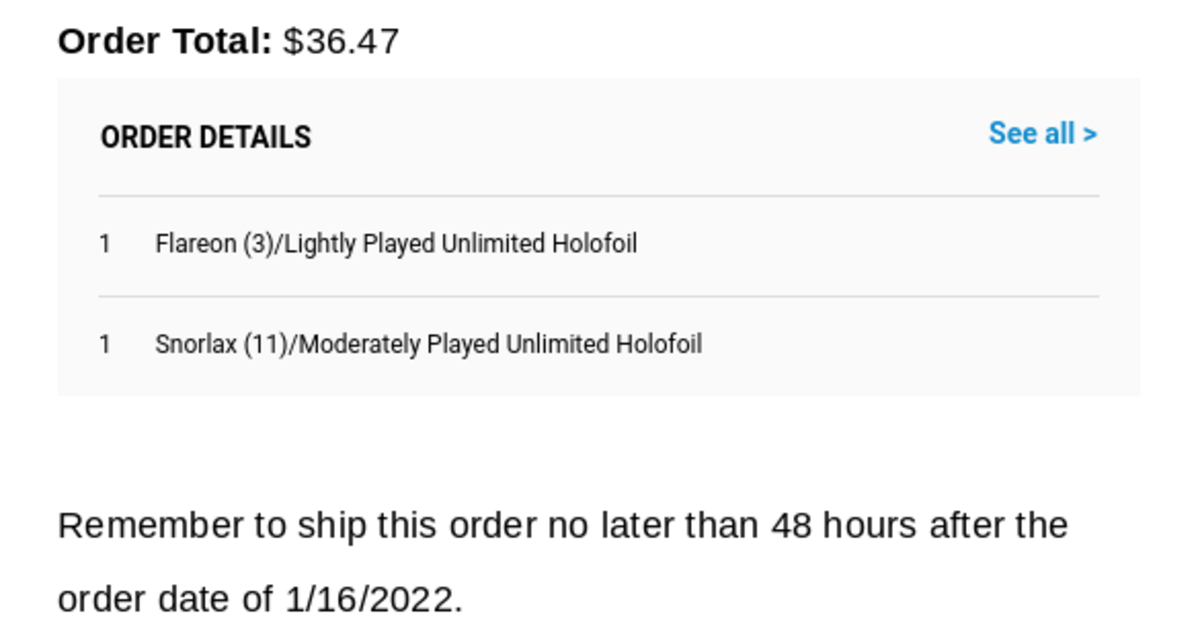
Task: Click the Snorlax card name
Action: (196, 344)
